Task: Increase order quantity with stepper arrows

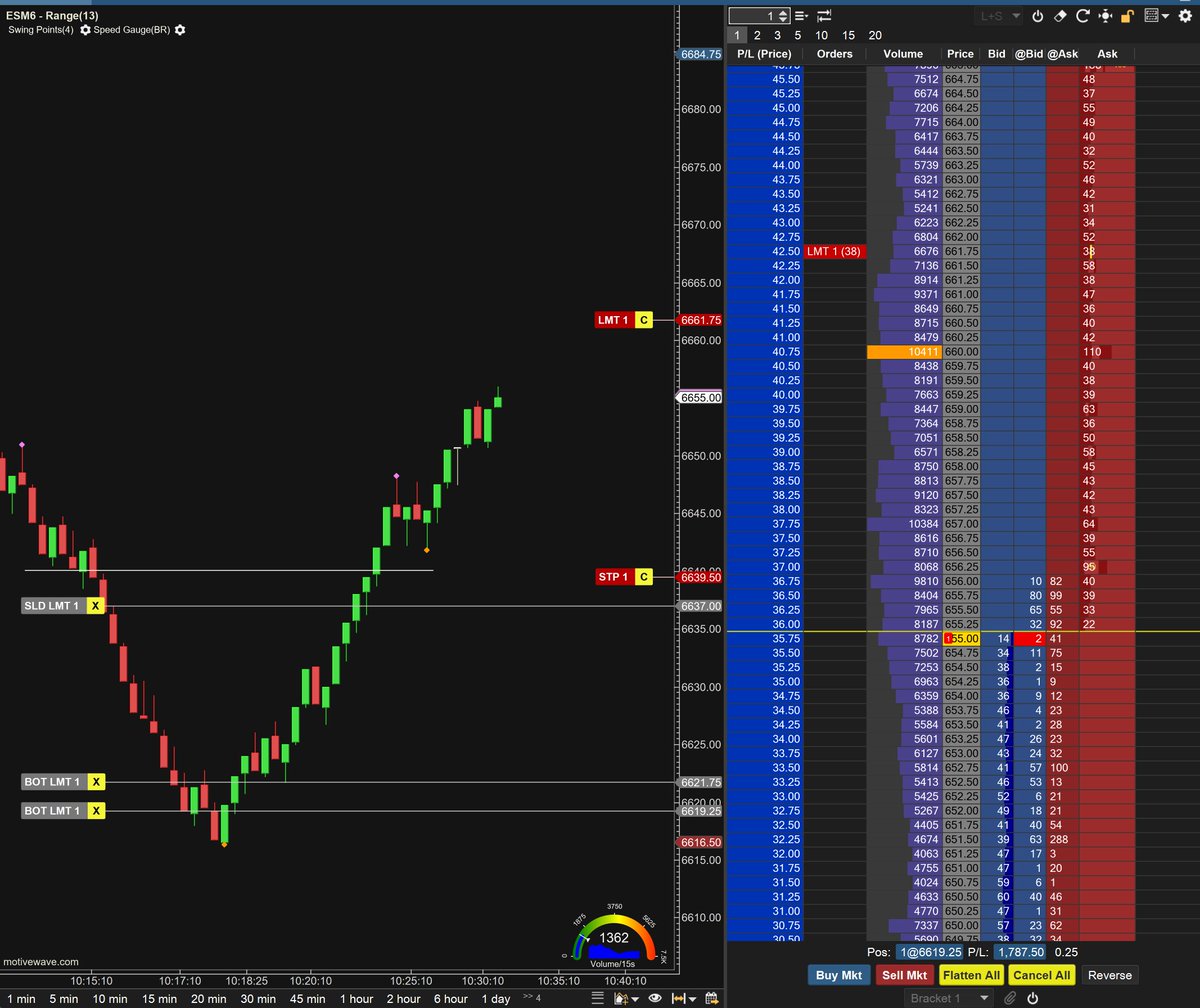Action: (x=783, y=13)
